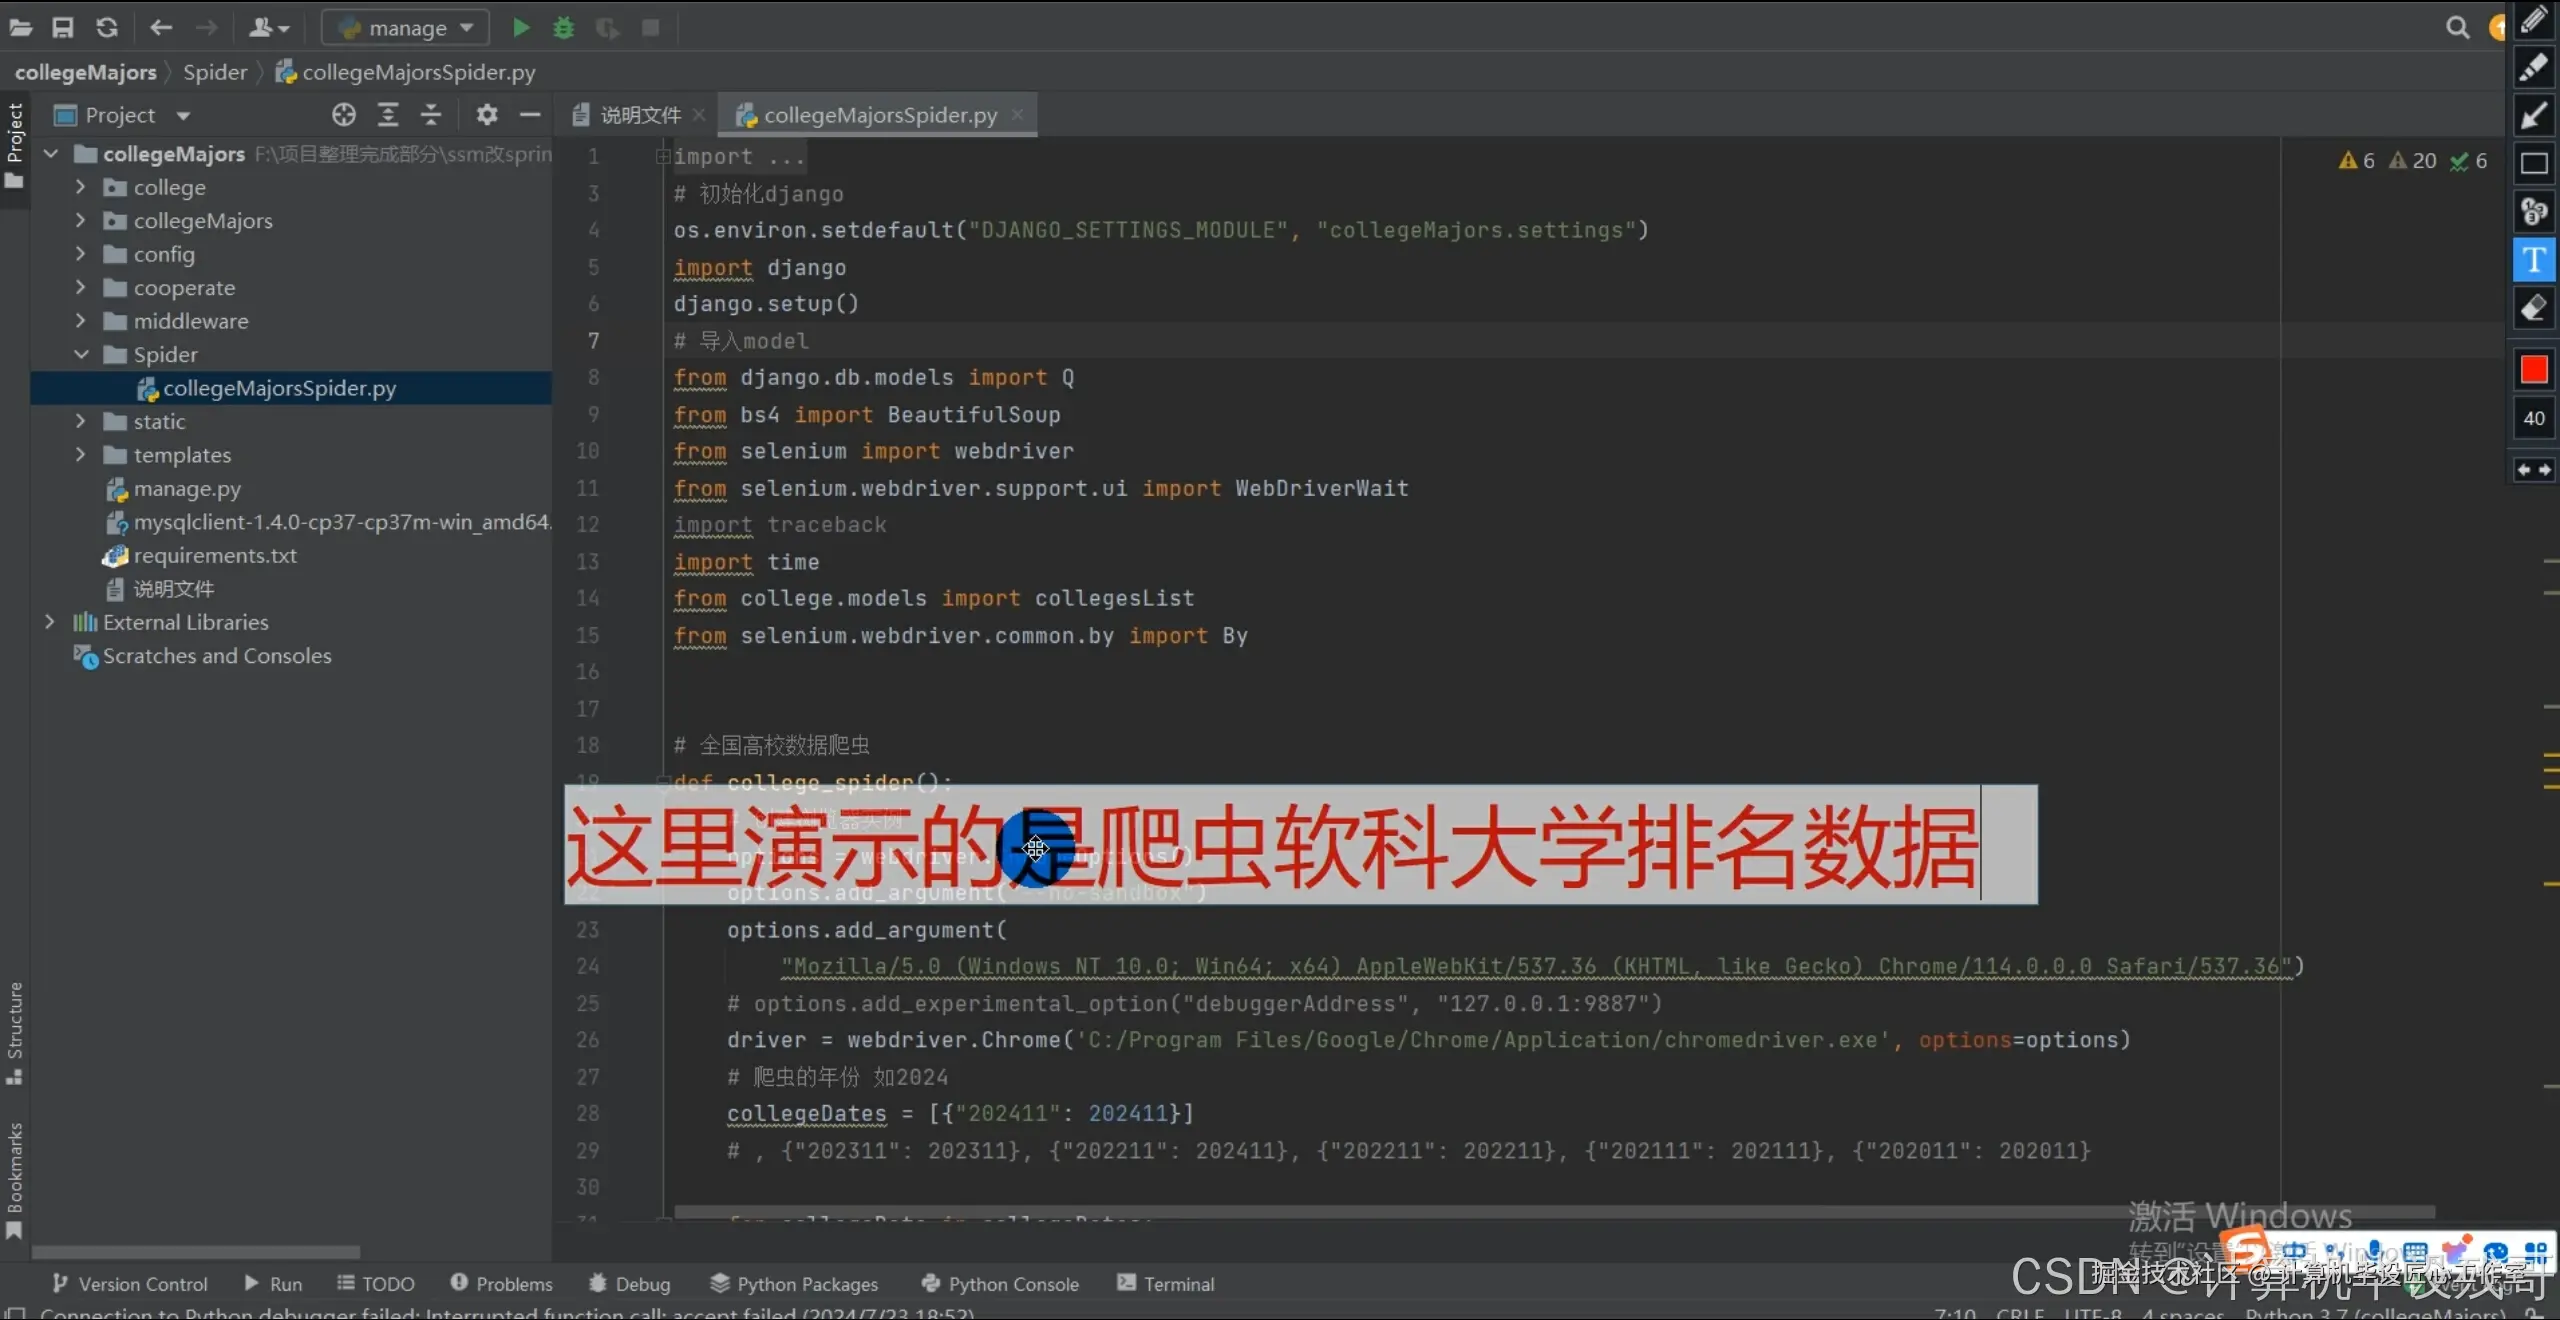The height and width of the screenshot is (1320, 2560).
Task: Run manage with the green play button
Action: pyautogui.click(x=521, y=28)
